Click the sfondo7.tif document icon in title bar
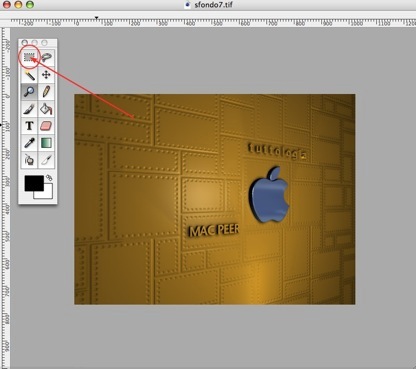This screenshot has height=369, width=416. point(188,4)
